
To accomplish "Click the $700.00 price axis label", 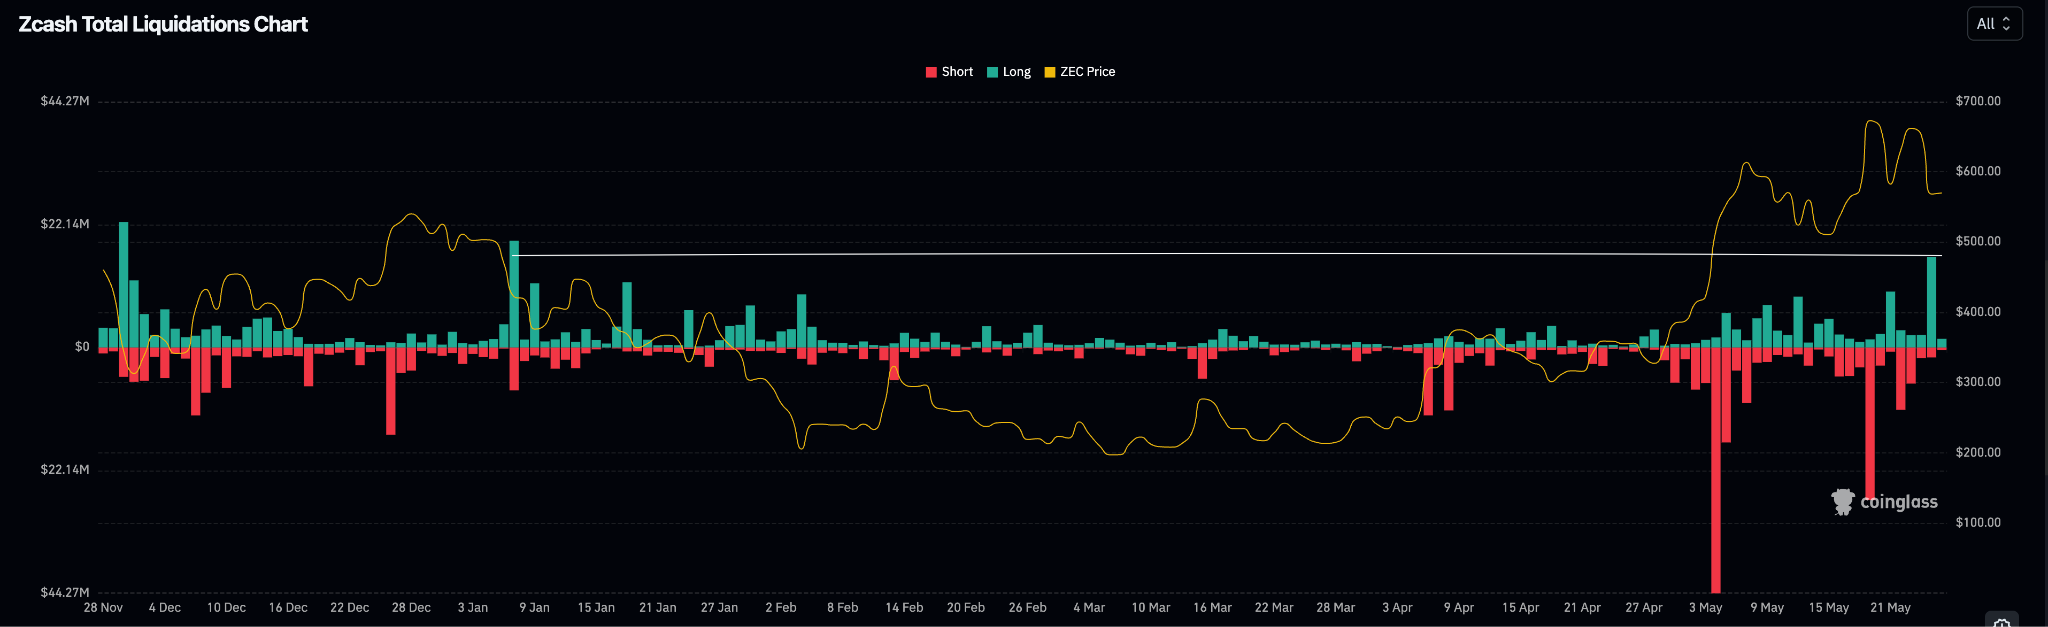I will pos(1978,101).
